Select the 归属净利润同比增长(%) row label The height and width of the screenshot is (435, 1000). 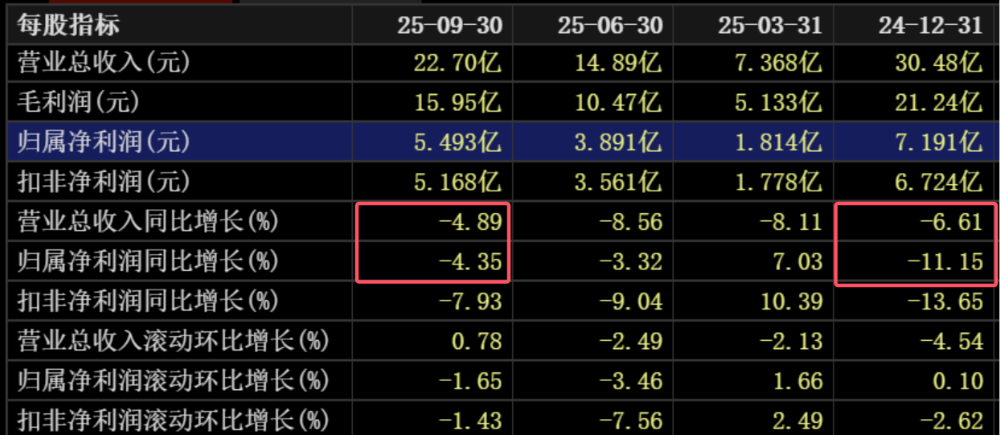(147, 261)
